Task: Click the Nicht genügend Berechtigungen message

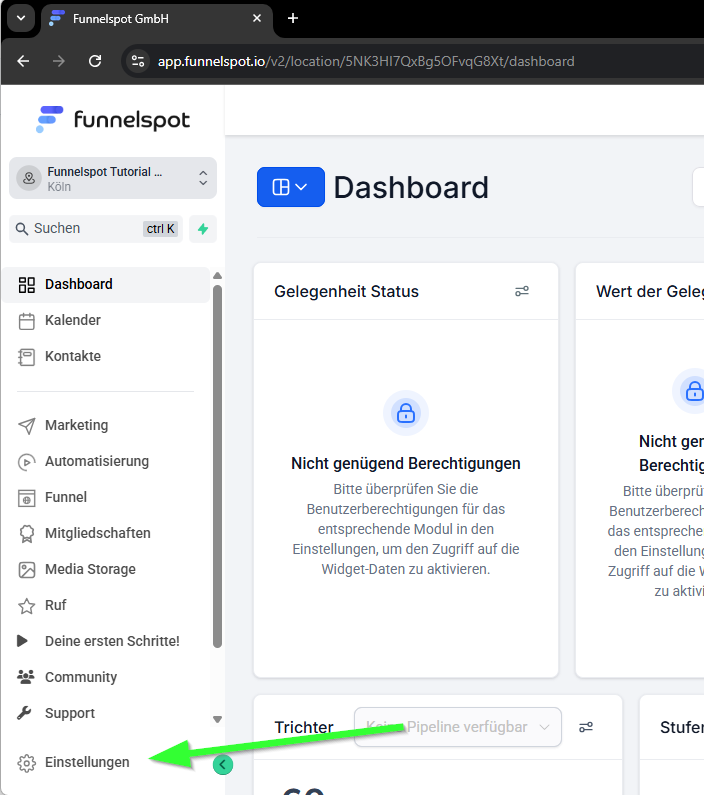Action: coord(405,463)
